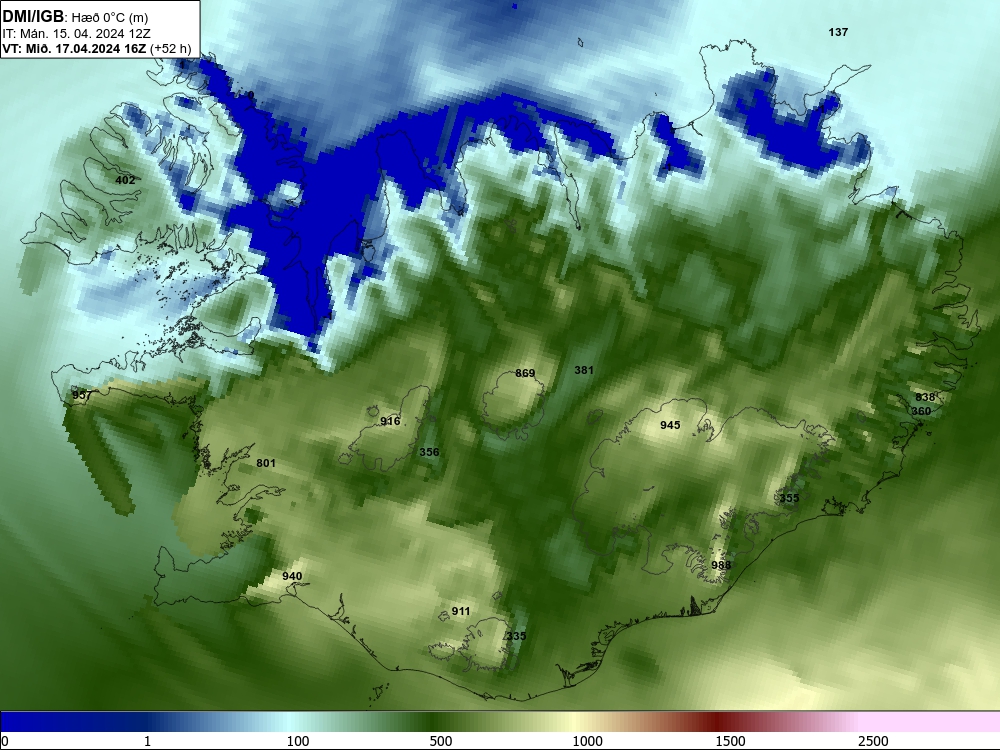Image resolution: width=1000 pixels, height=750 pixels.
Task: Click the 'VT: Mið. 17.04.2024 16Z' line
Action: pos(74,48)
